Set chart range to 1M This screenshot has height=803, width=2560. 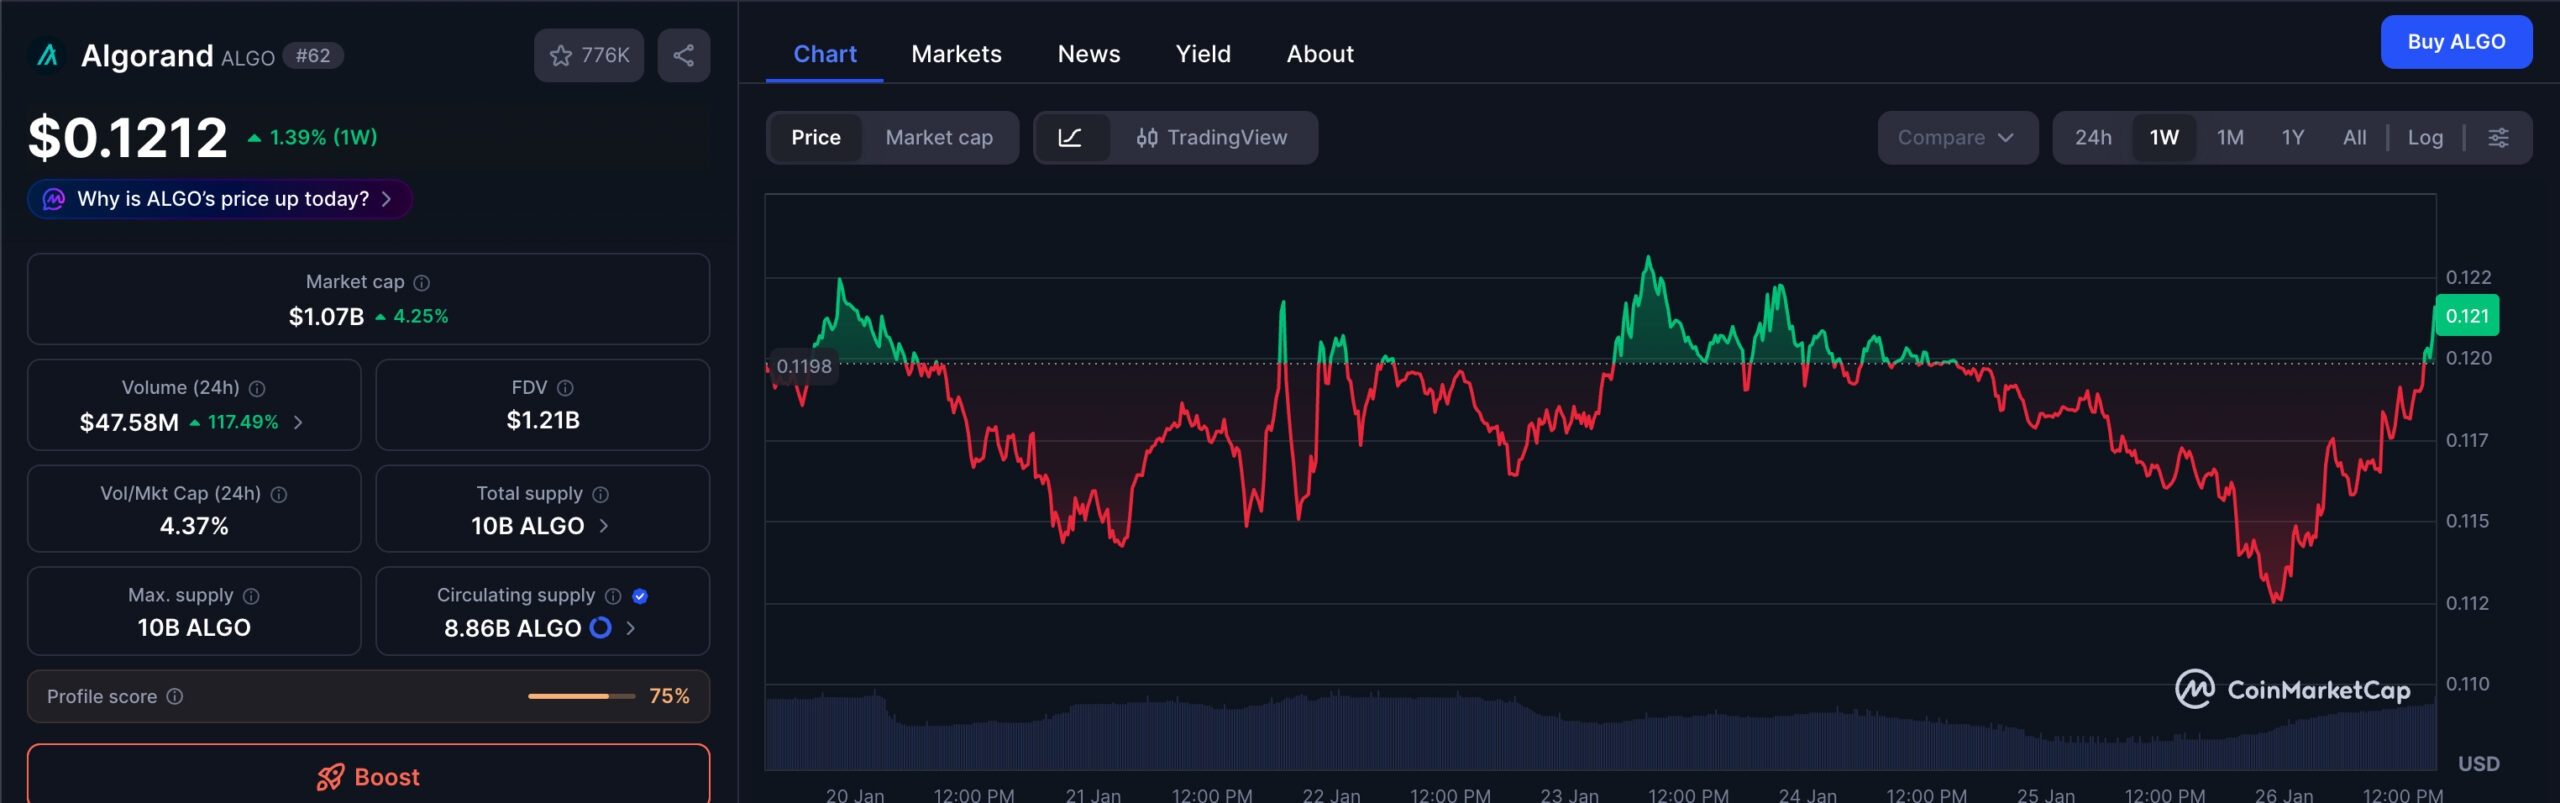[x=2230, y=138]
